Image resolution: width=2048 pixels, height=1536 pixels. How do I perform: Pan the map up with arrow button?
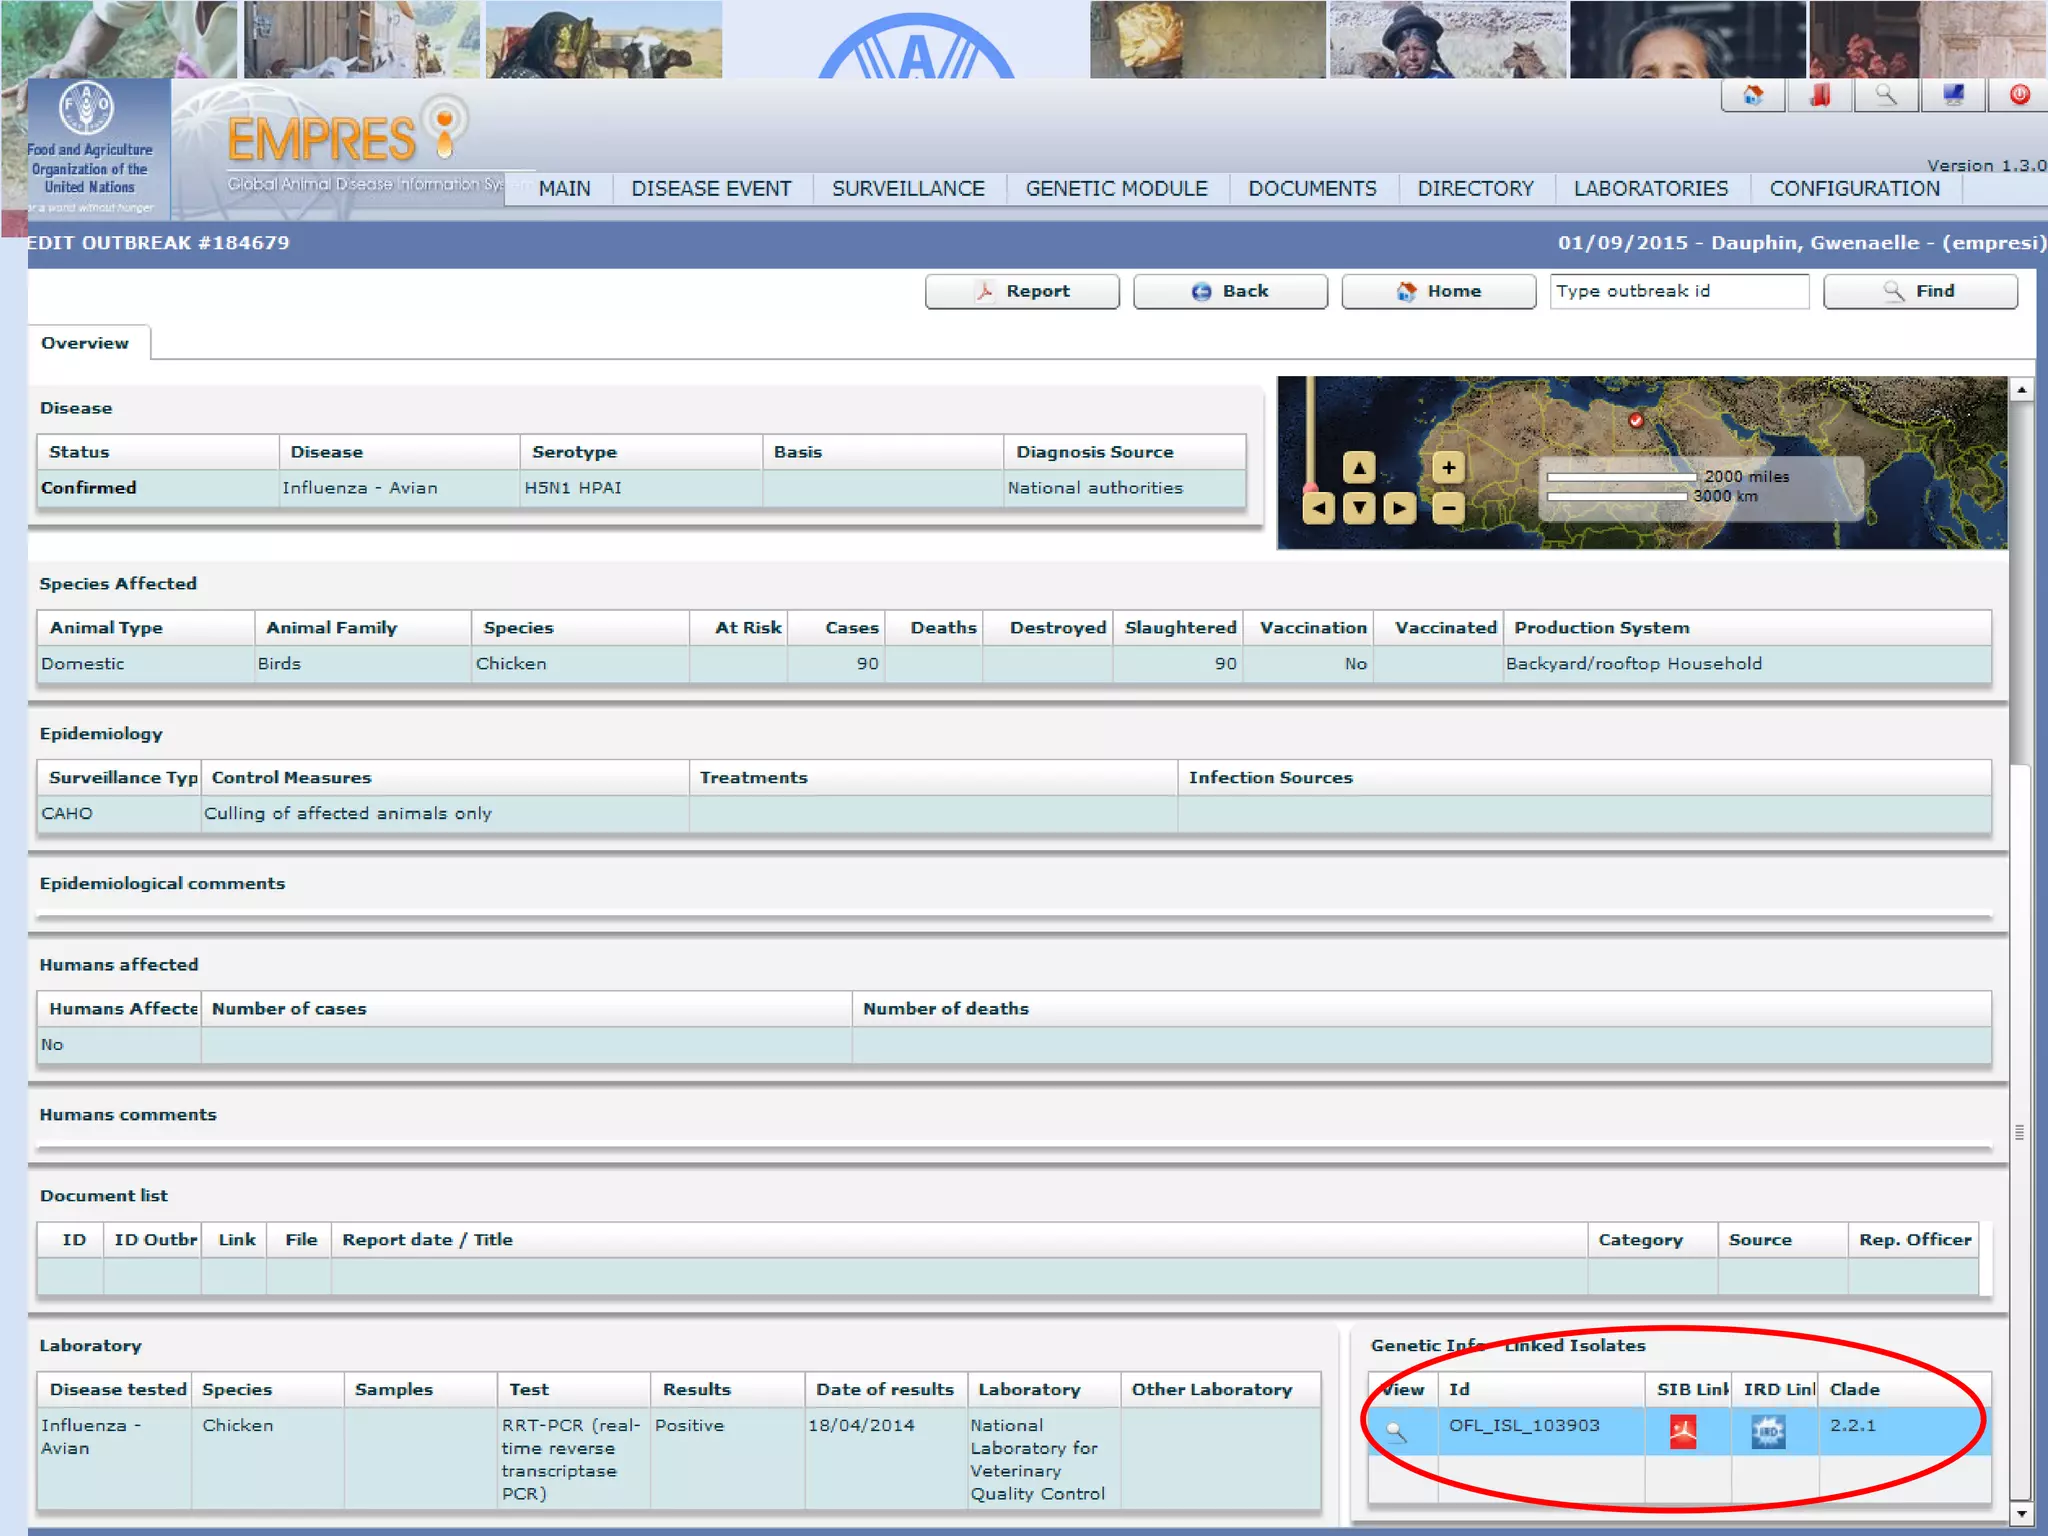(1359, 467)
